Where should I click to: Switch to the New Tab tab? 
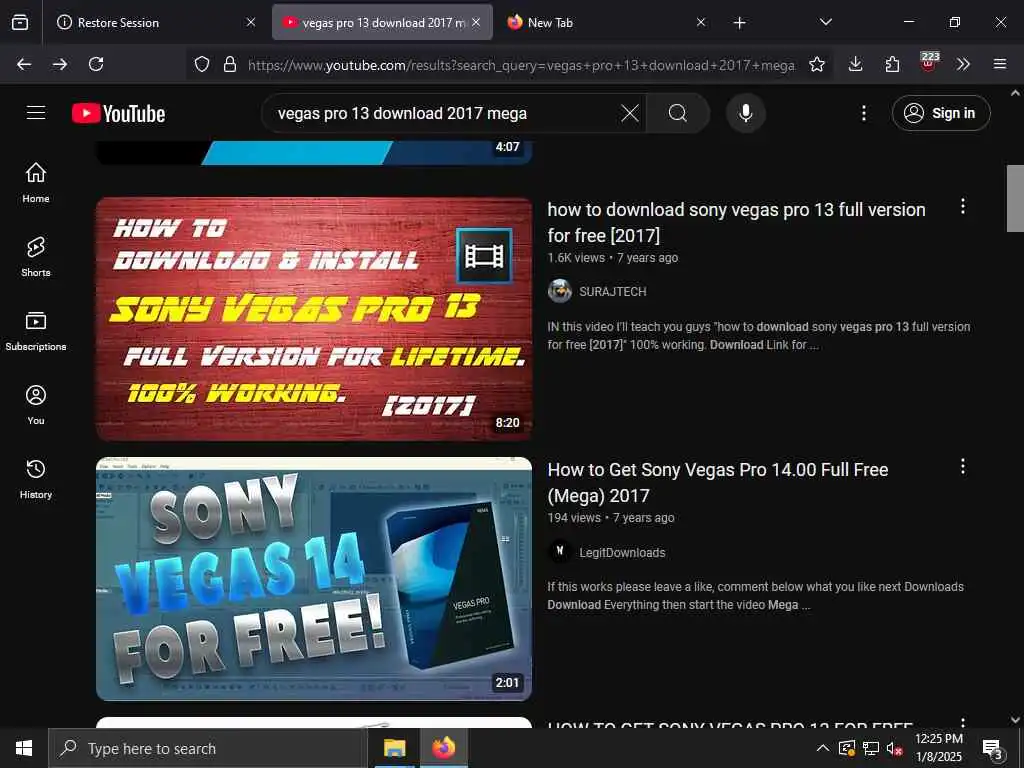[606, 22]
